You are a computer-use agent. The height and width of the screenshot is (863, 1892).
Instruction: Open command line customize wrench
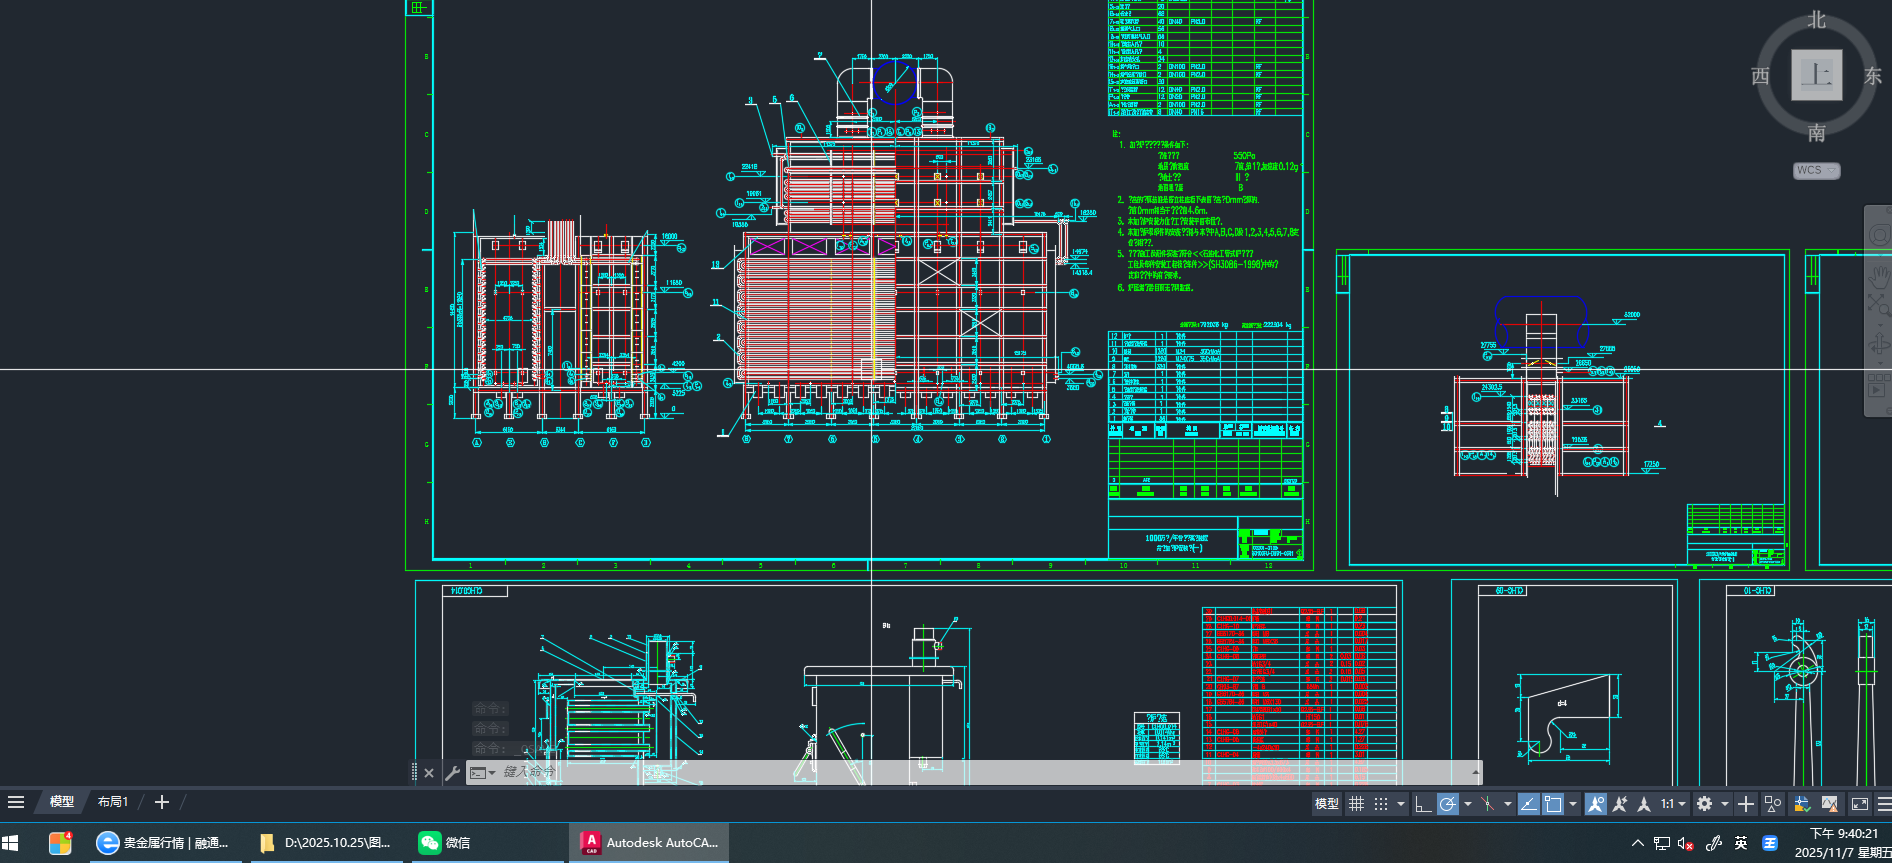click(x=452, y=773)
